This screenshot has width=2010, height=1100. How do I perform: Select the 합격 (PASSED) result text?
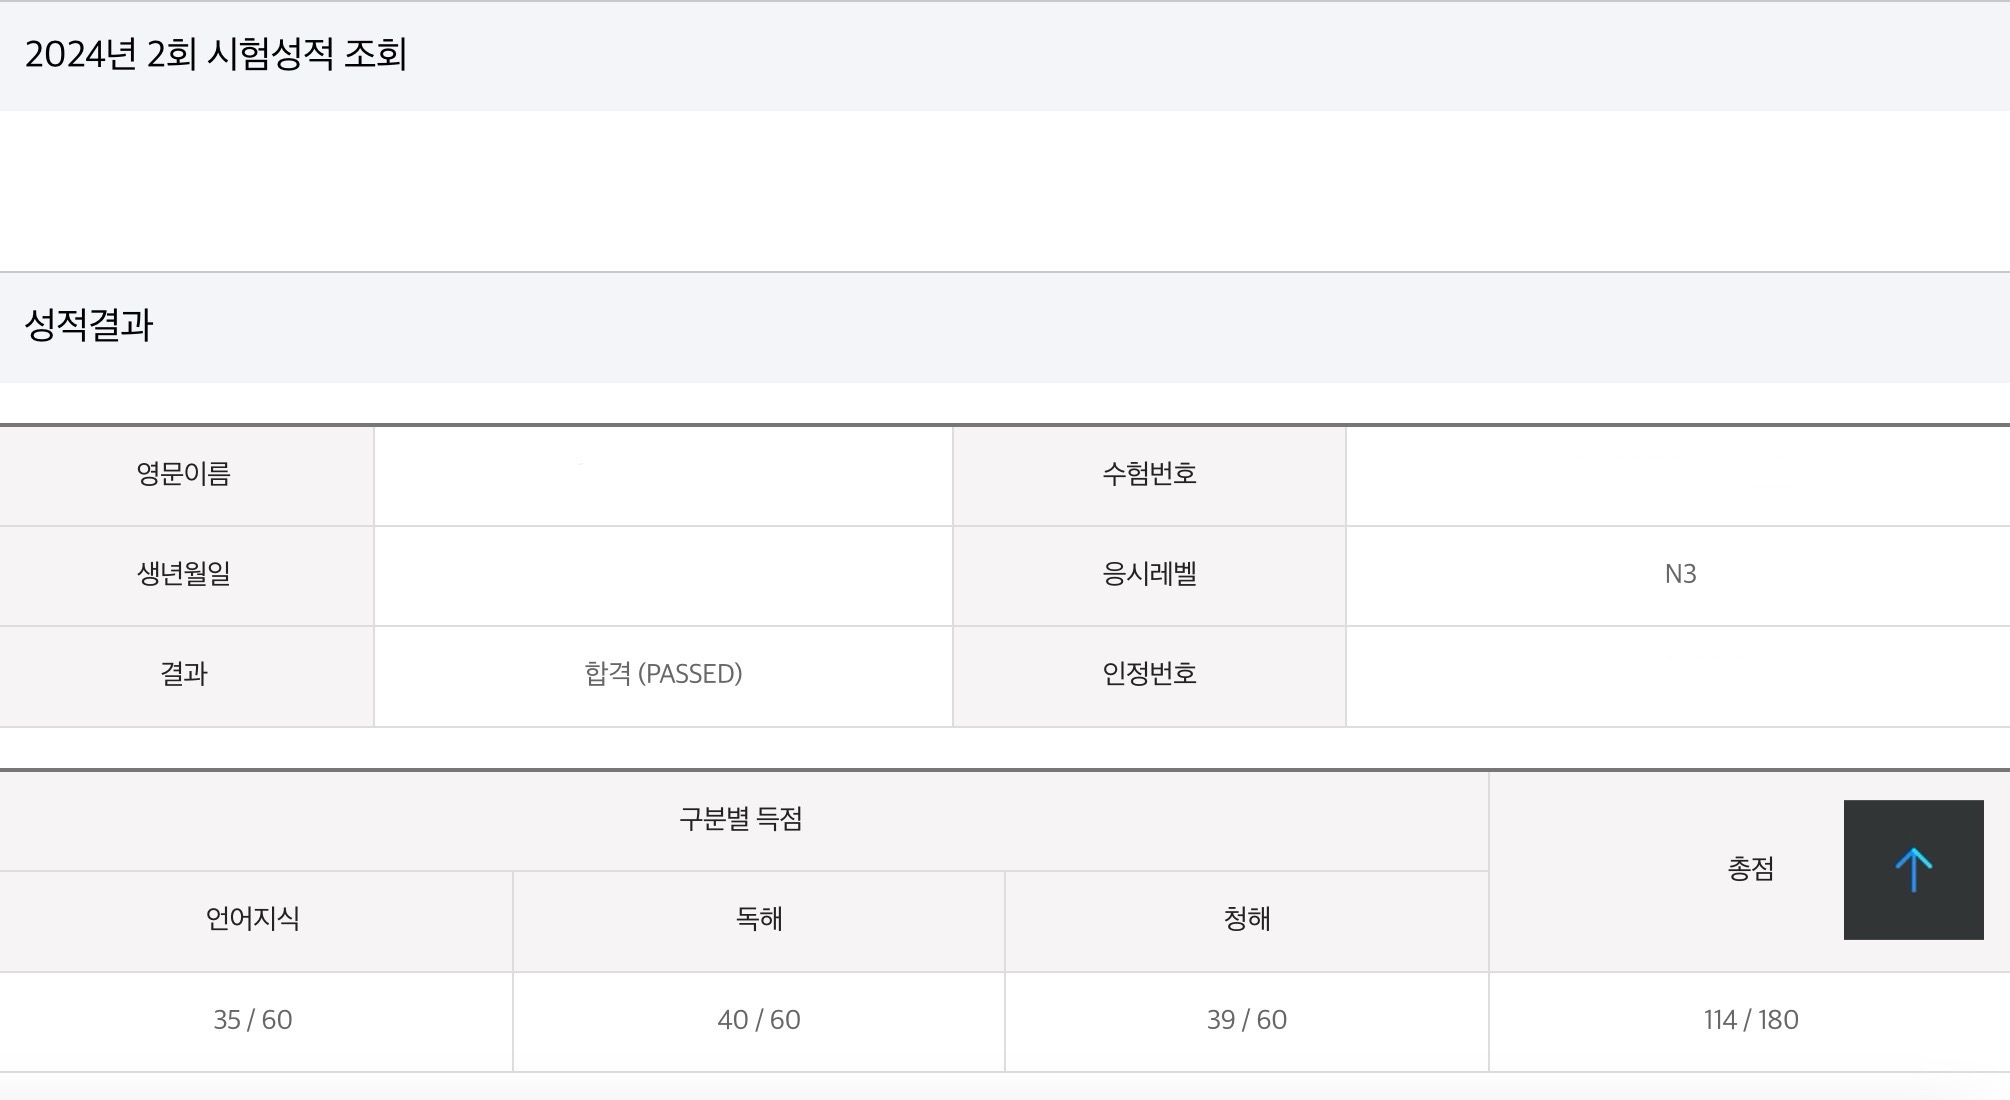663,674
